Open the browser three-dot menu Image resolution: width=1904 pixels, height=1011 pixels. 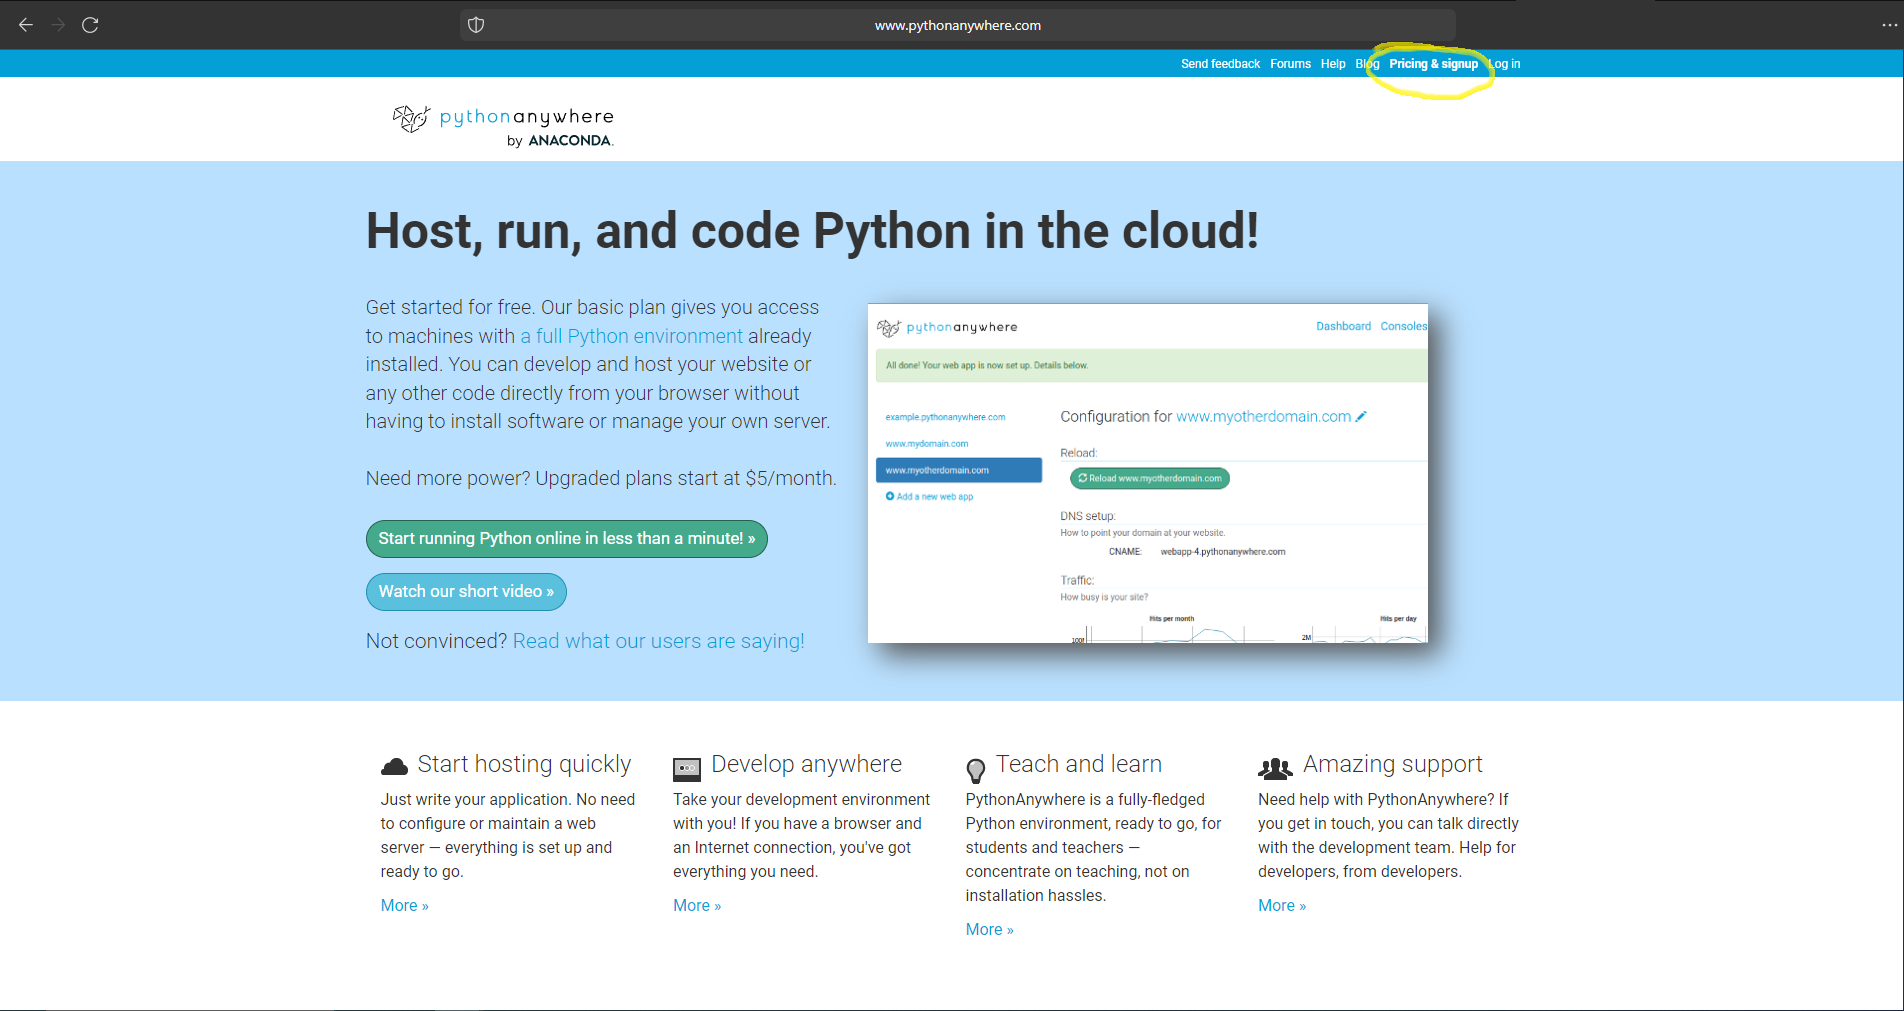(x=1889, y=25)
